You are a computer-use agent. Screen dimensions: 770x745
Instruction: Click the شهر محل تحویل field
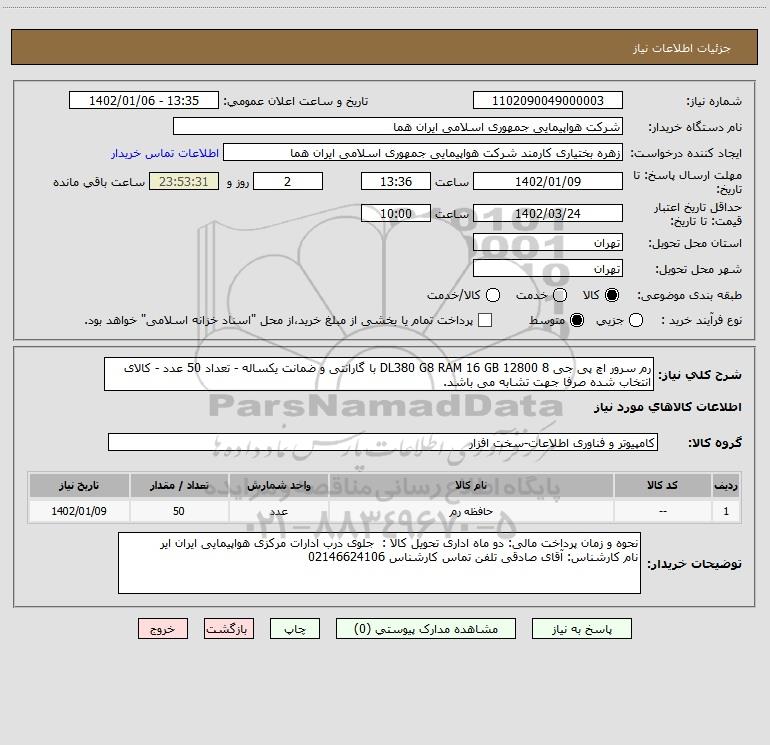click(546, 269)
